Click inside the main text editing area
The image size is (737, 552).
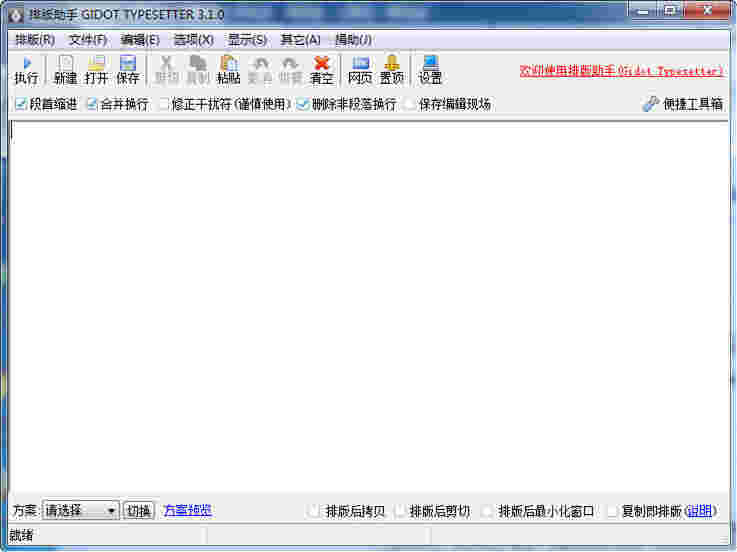pos(368,306)
